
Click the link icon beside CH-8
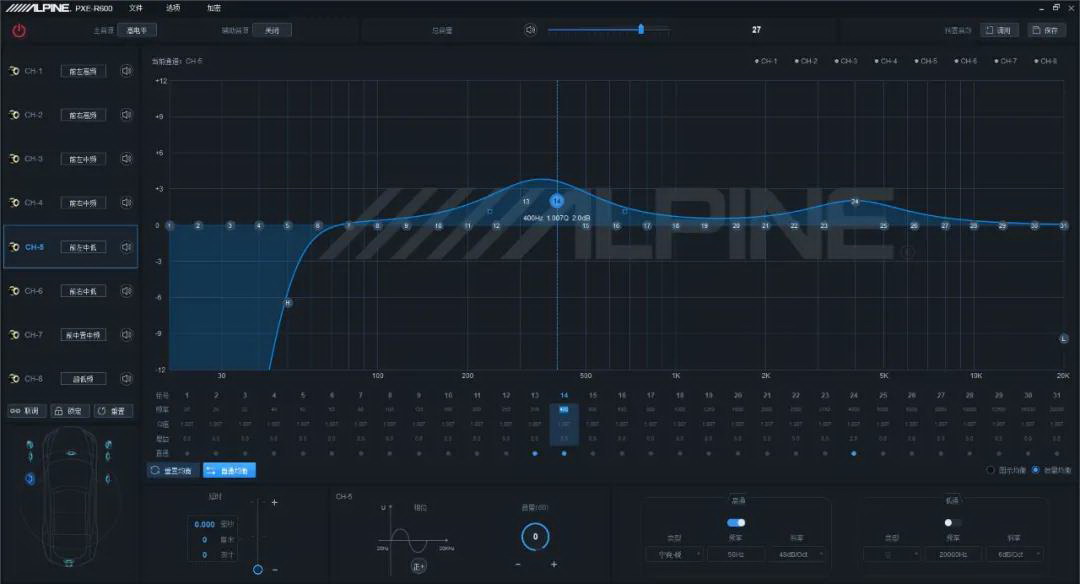(14, 378)
